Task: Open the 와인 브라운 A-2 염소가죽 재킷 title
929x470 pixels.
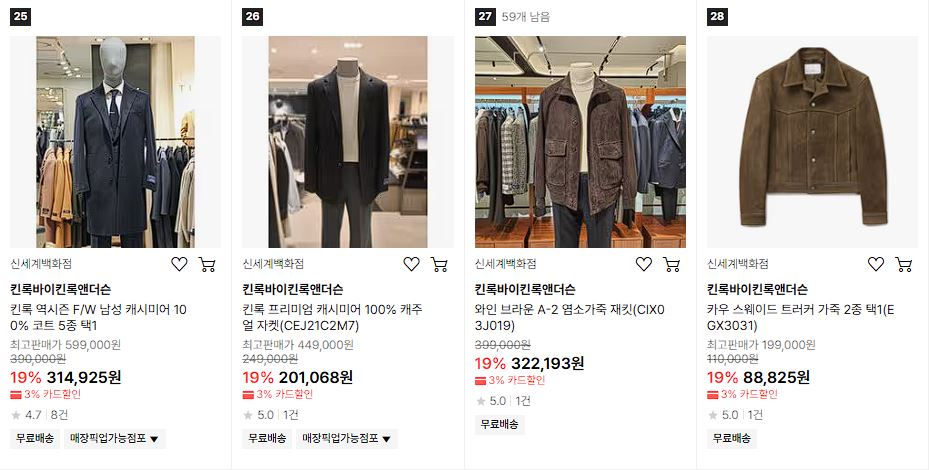Action: tap(570, 318)
